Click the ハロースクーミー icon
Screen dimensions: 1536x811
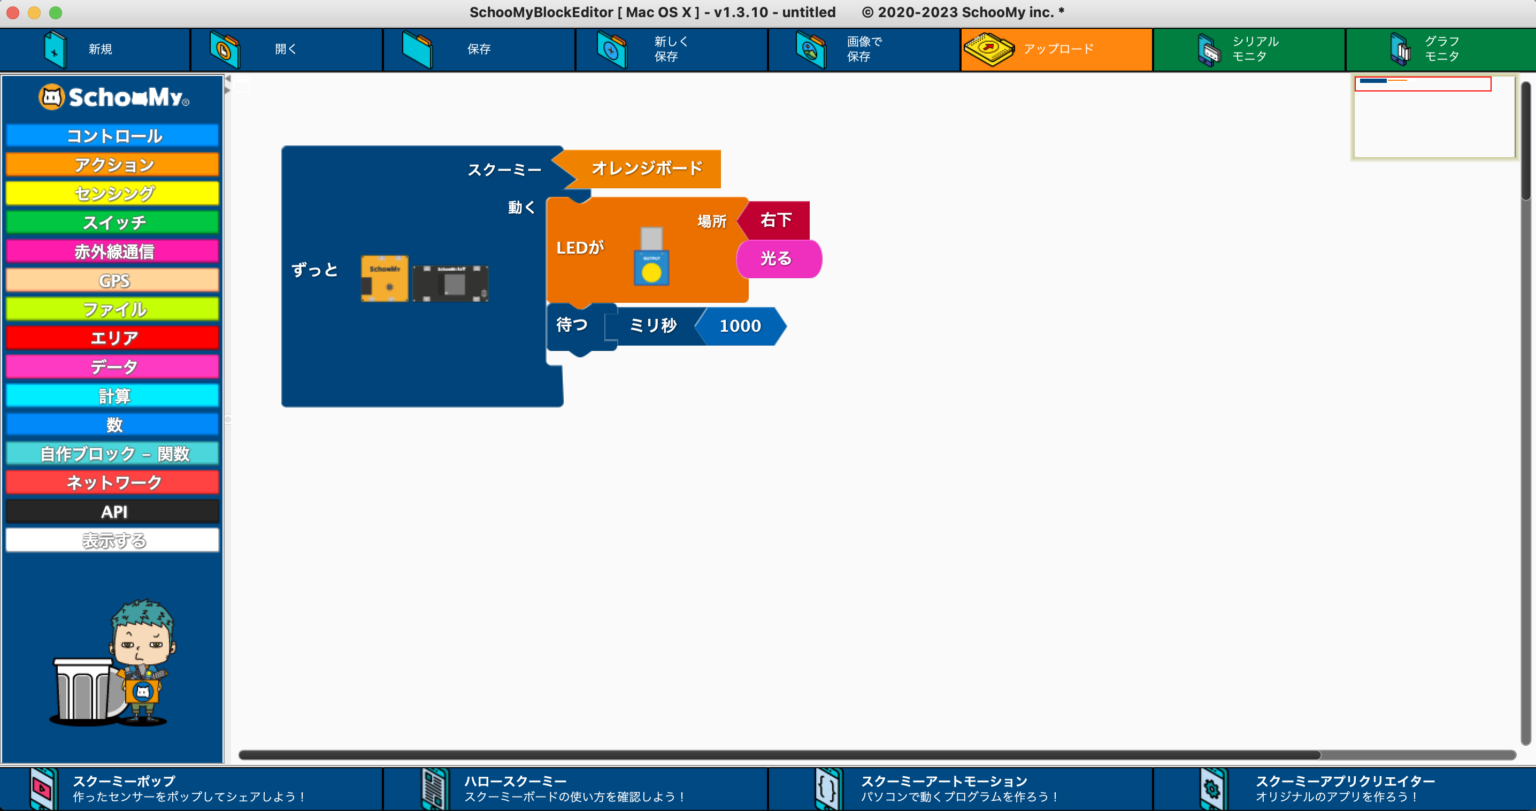(x=434, y=789)
